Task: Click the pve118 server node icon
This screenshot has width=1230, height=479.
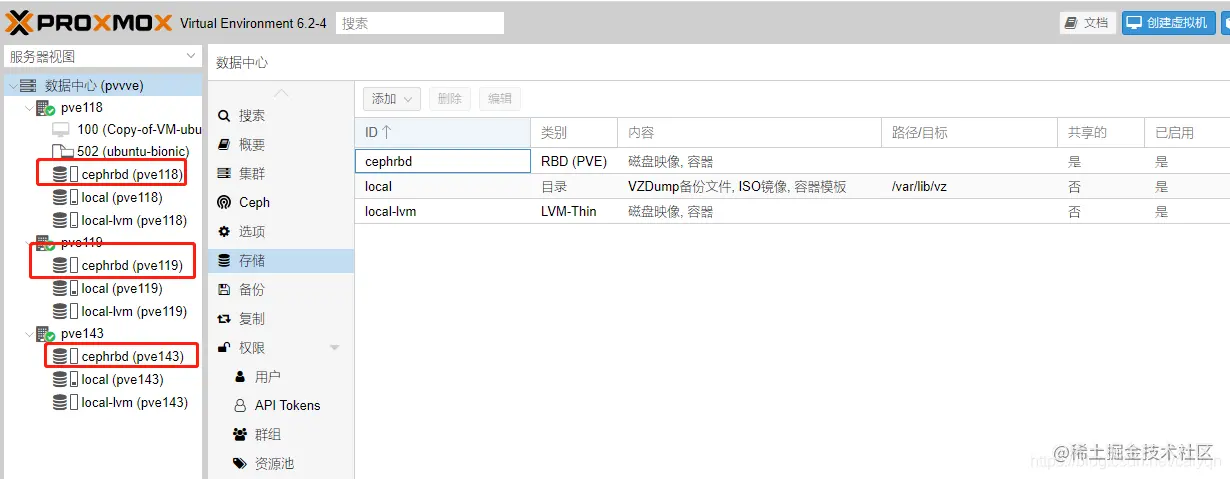Action: pos(45,107)
